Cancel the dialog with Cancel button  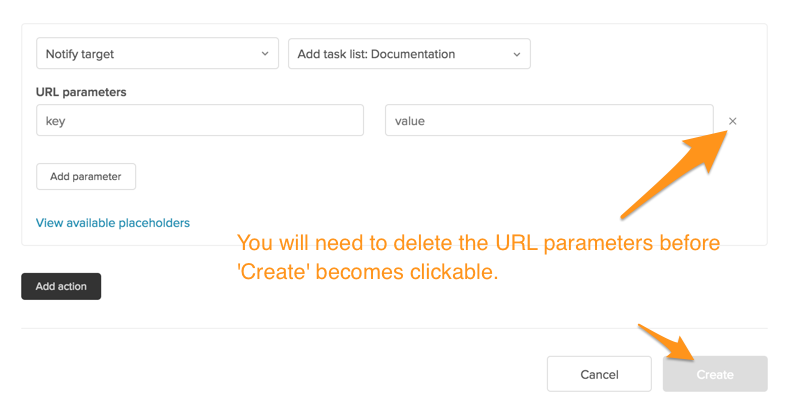599,374
